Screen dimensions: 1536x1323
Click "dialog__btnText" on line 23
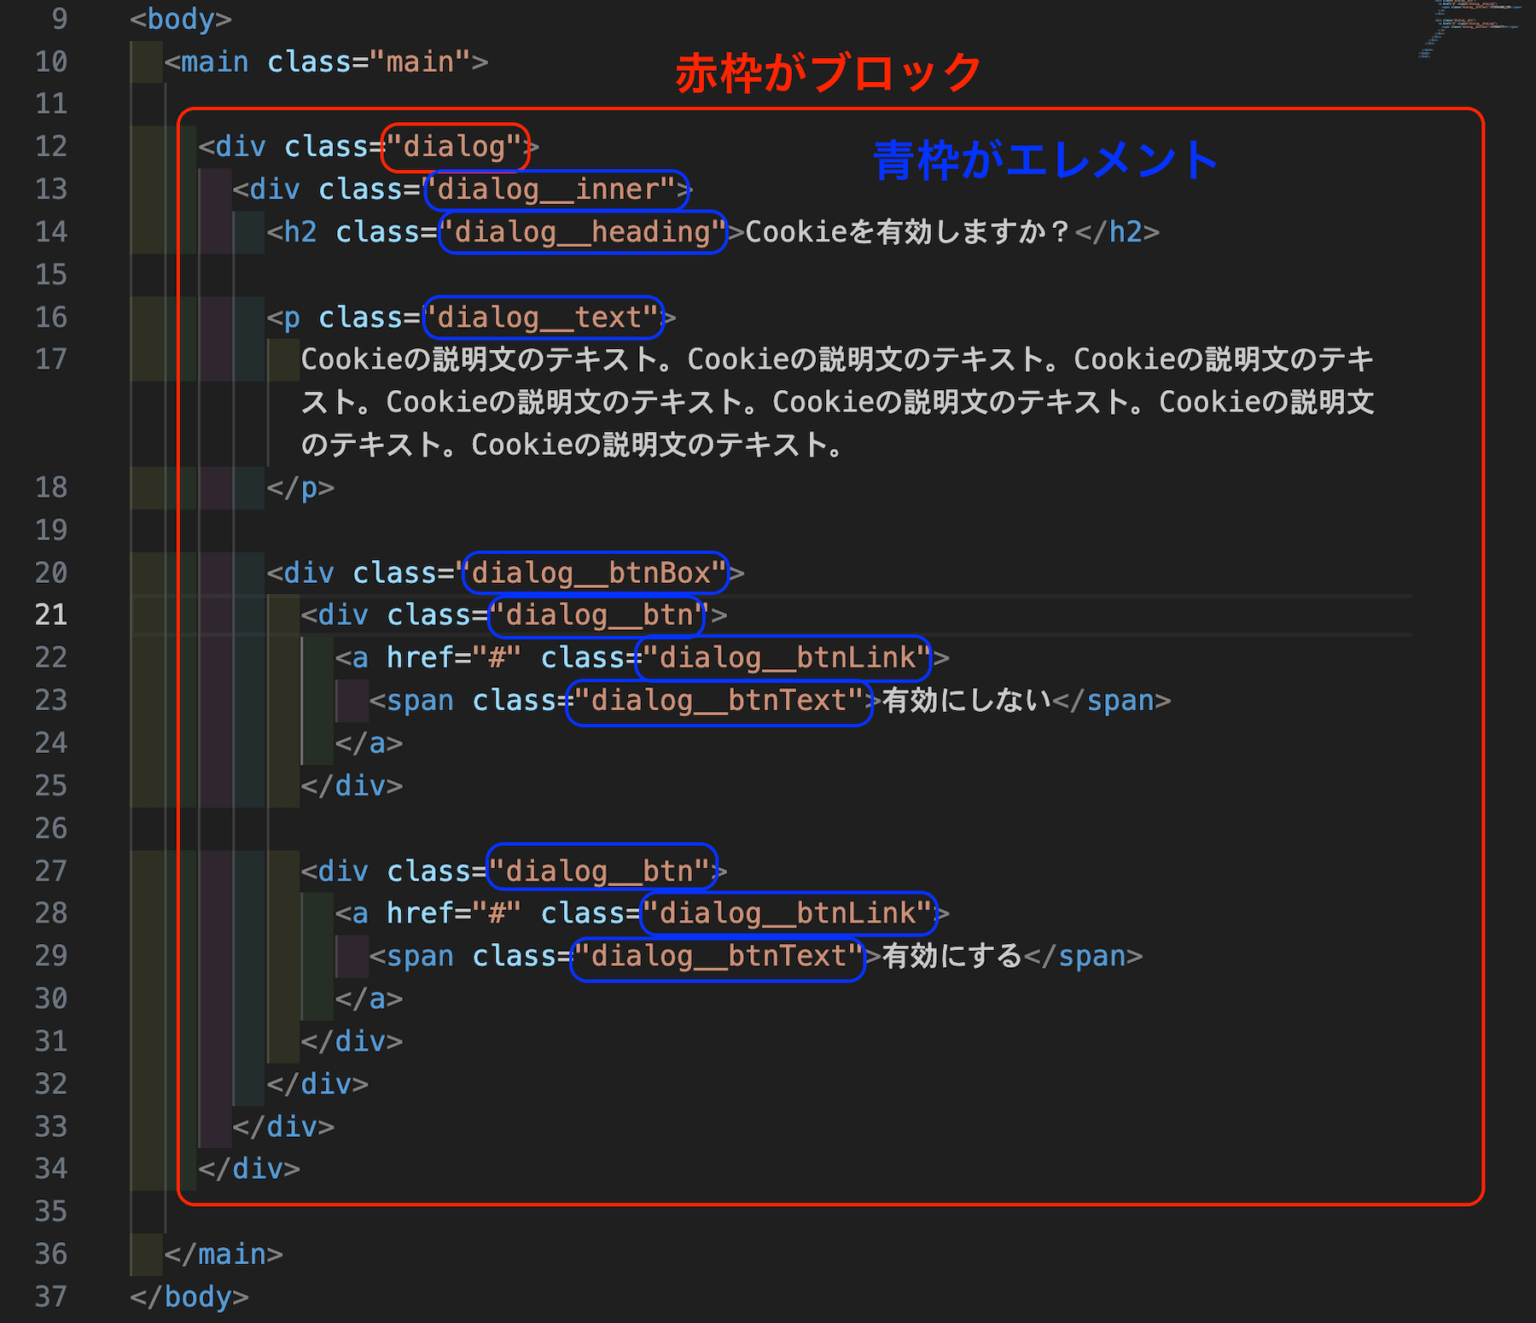(718, 700)
